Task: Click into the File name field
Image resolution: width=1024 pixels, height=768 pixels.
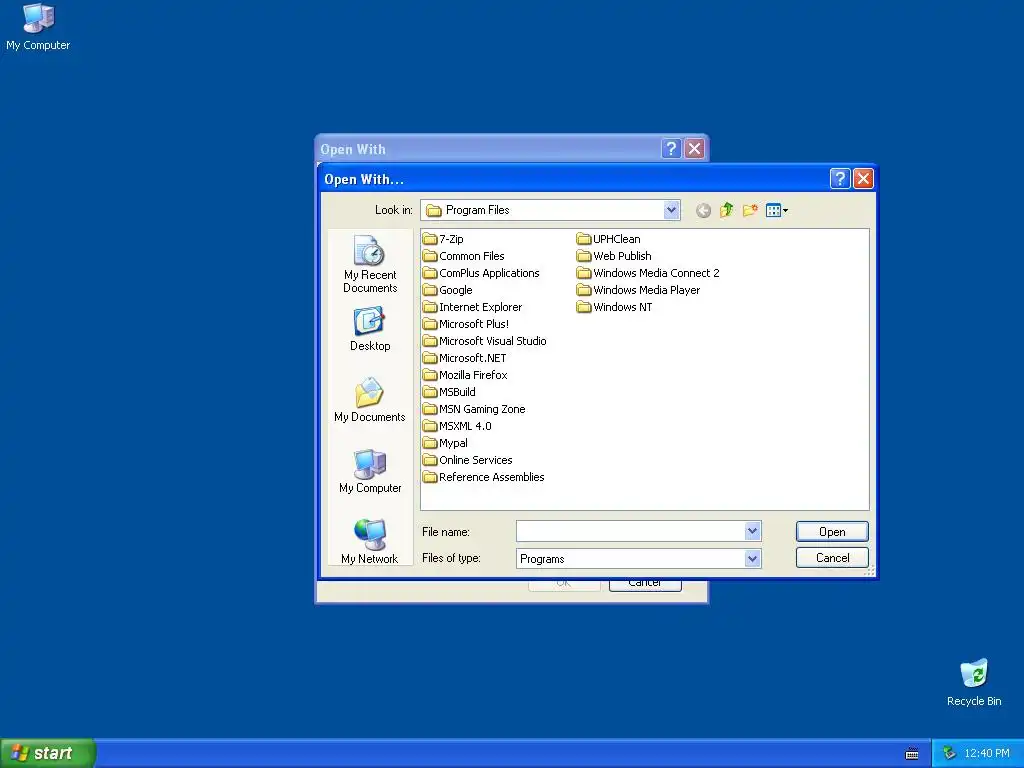Action: click(x=630, y=531)
